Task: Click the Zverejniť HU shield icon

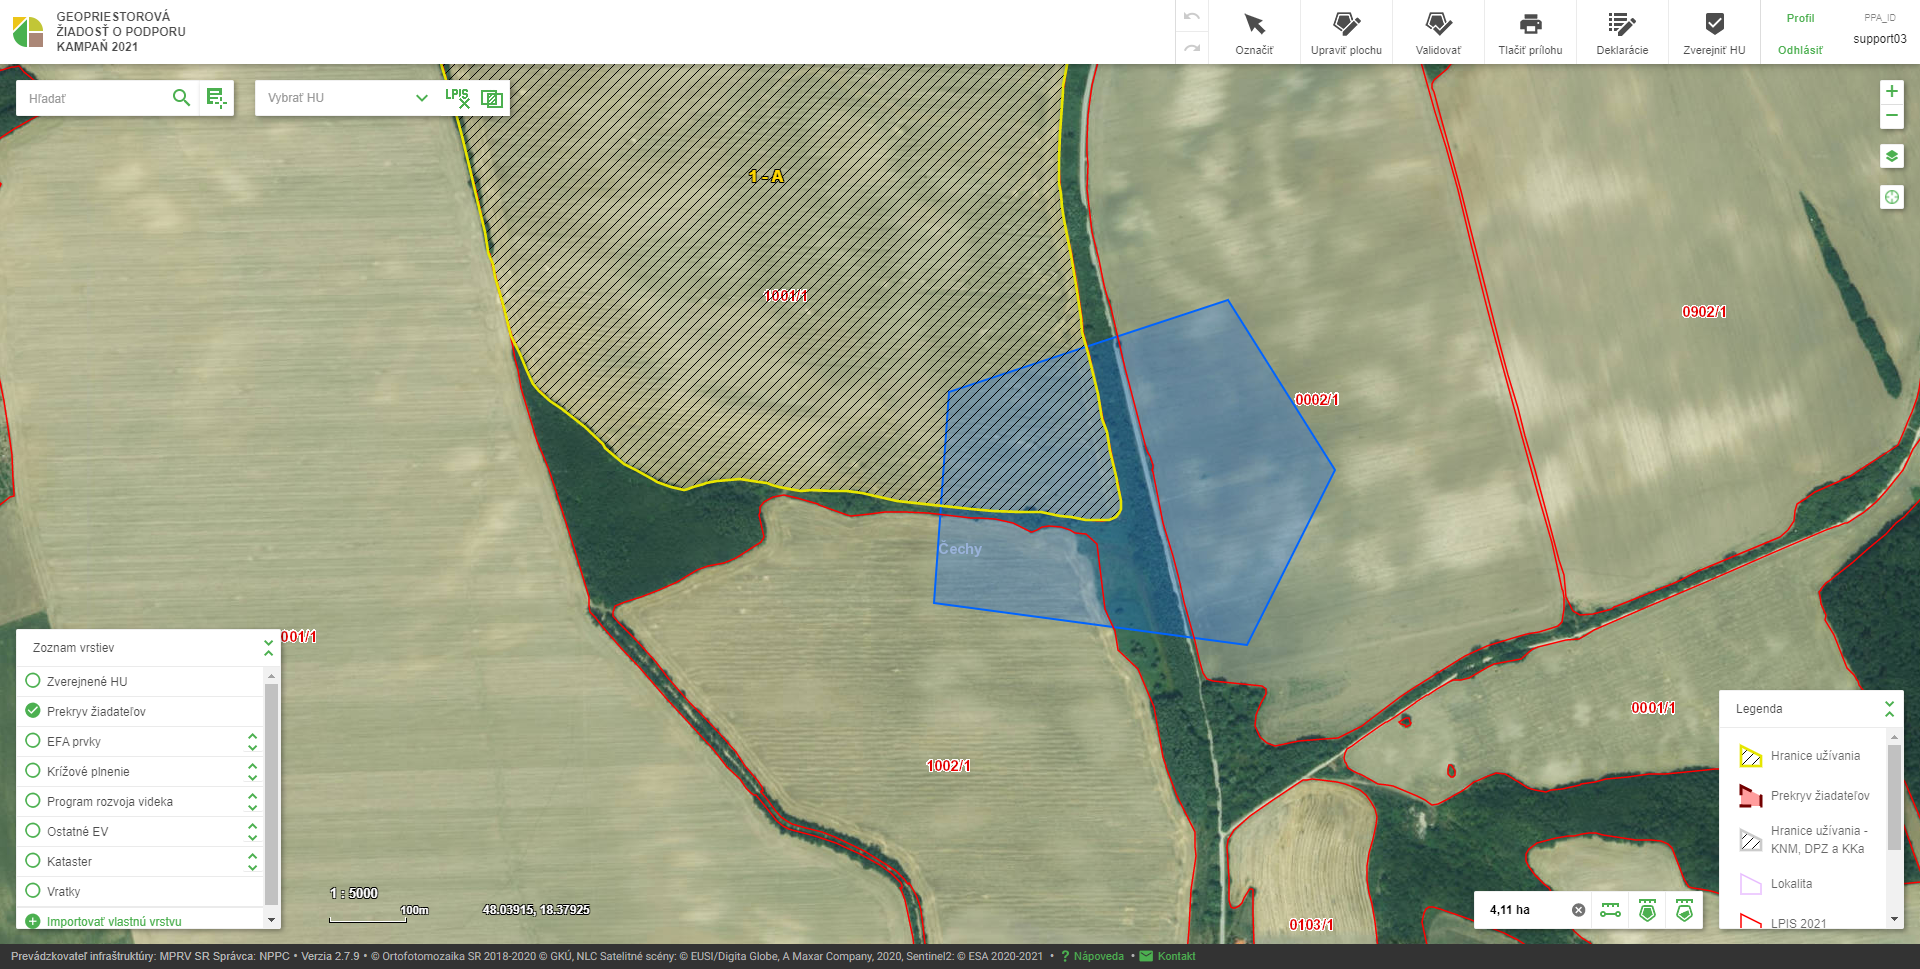Action: click(x=1714, y=24)
